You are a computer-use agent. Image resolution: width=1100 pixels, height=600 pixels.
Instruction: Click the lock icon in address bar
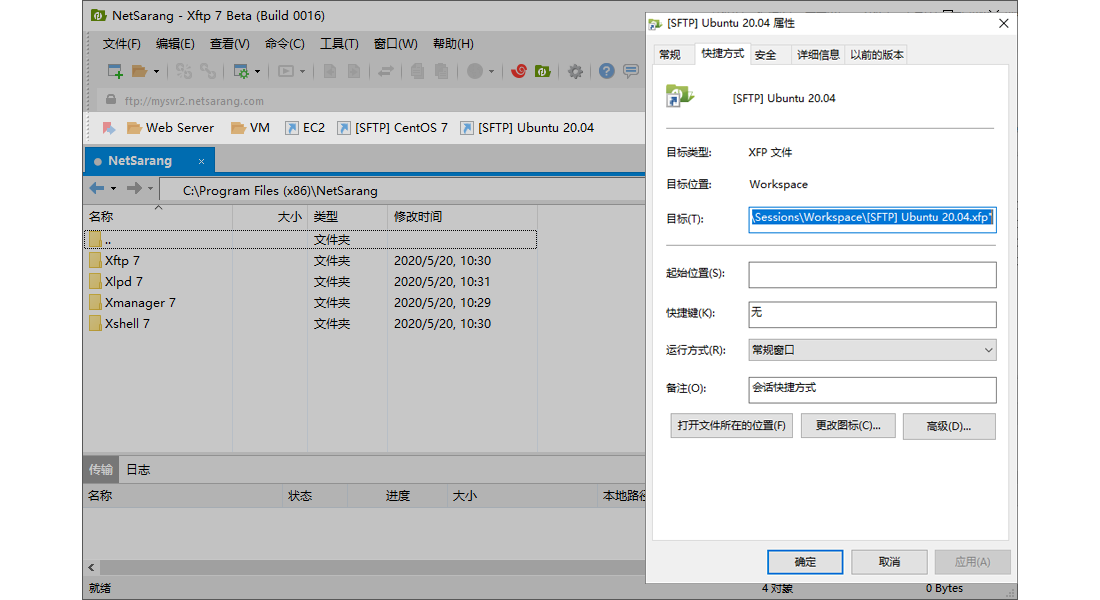[111, 100]
